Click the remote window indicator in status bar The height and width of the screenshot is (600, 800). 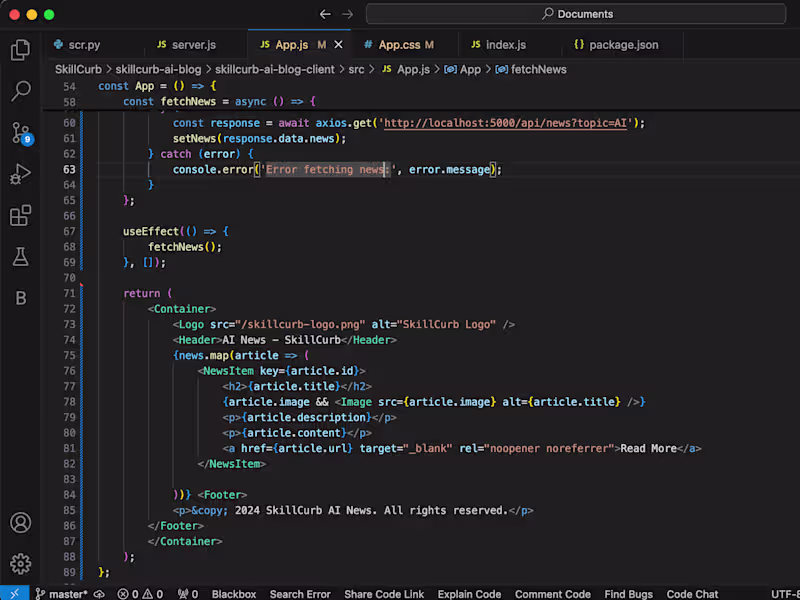14,593
